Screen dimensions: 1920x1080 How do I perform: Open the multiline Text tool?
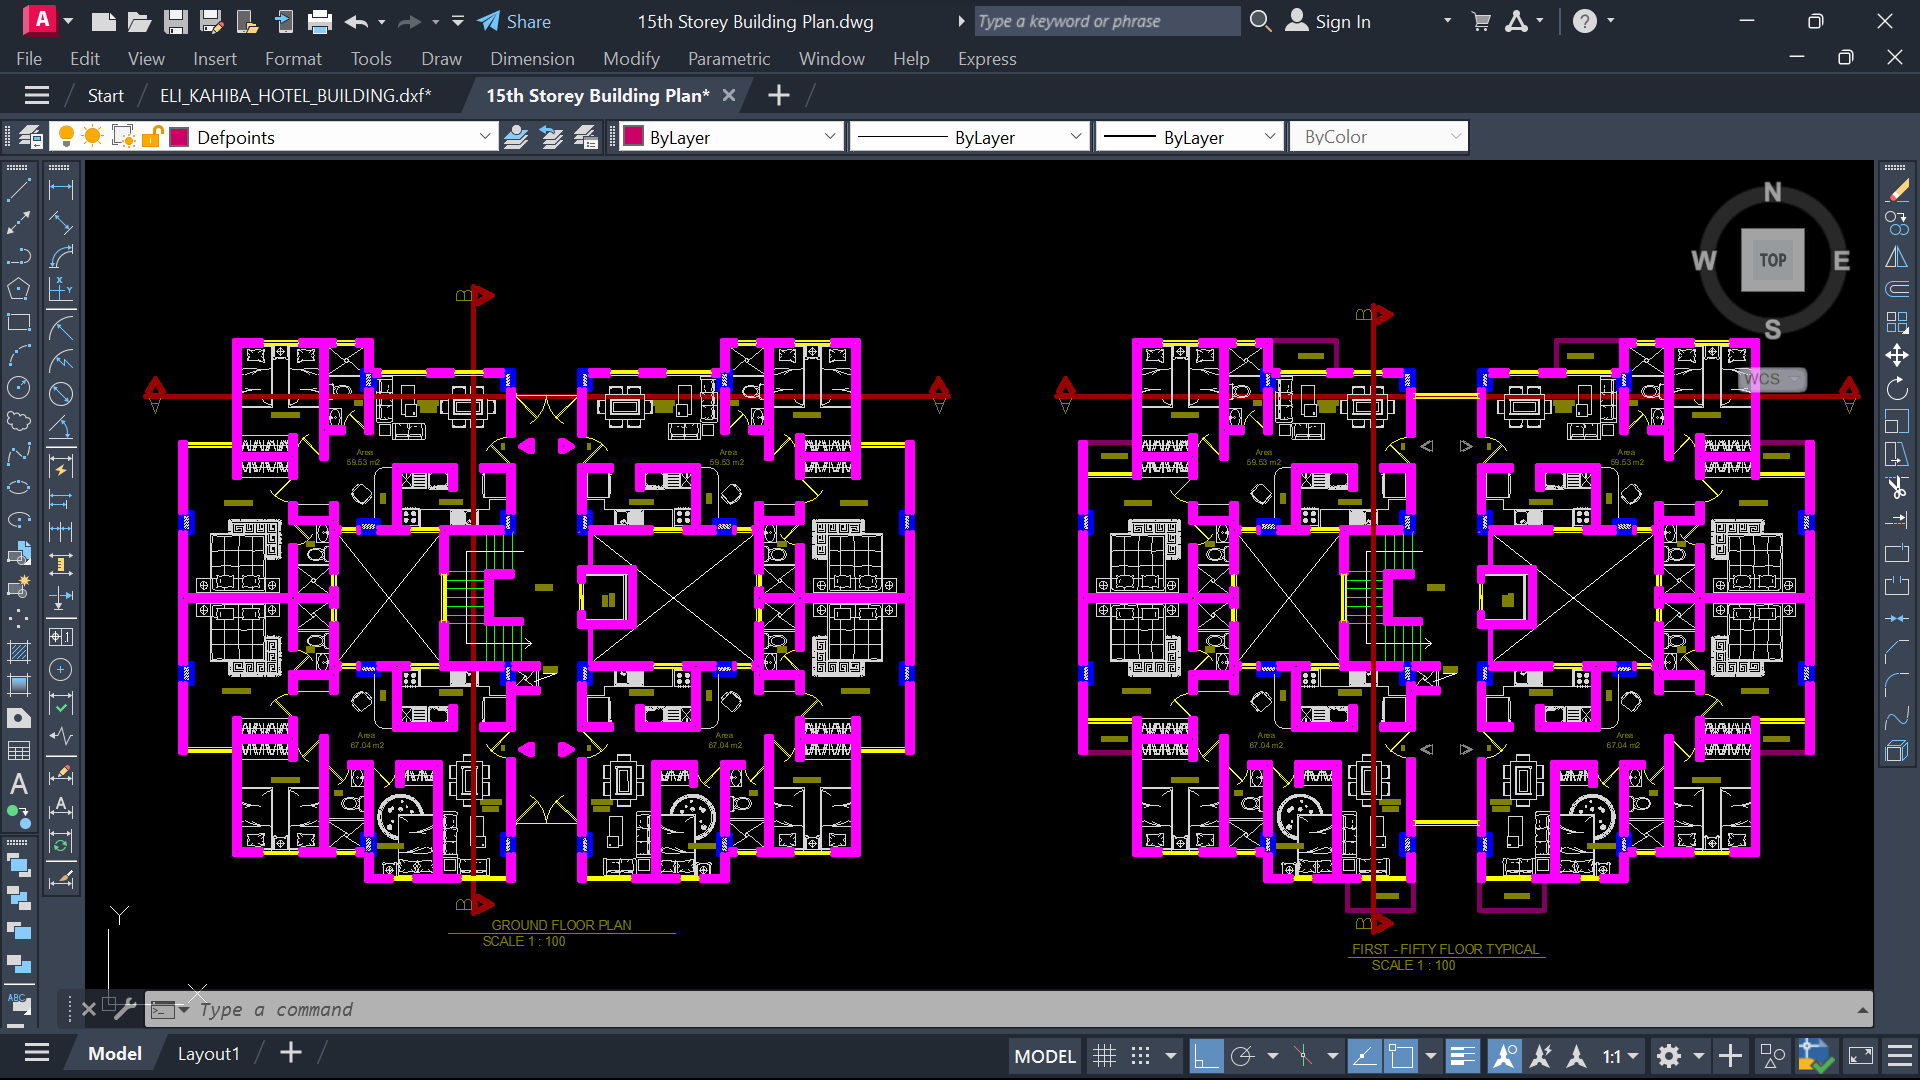[18, 784]
